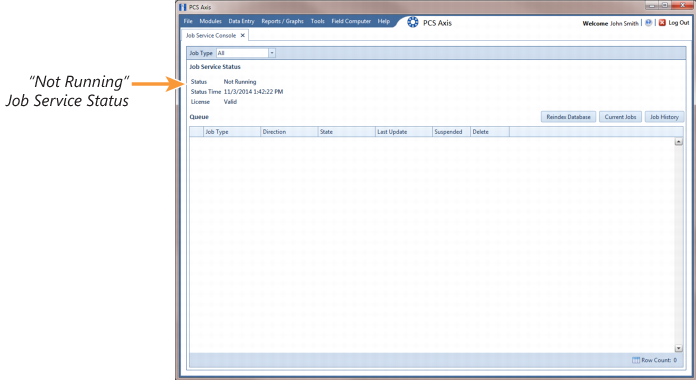697x381 pixels.
Task: Sort by Last Update column header
Action: coord(404,132)
